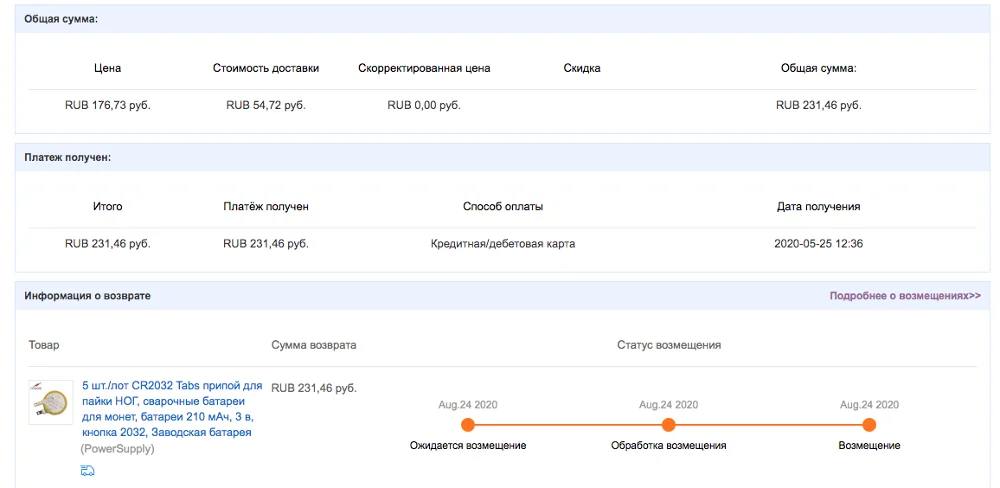Click the 'Сумма возврата' column header
The width and height of the screenshot is (1000, 488).
pos(314,345)
